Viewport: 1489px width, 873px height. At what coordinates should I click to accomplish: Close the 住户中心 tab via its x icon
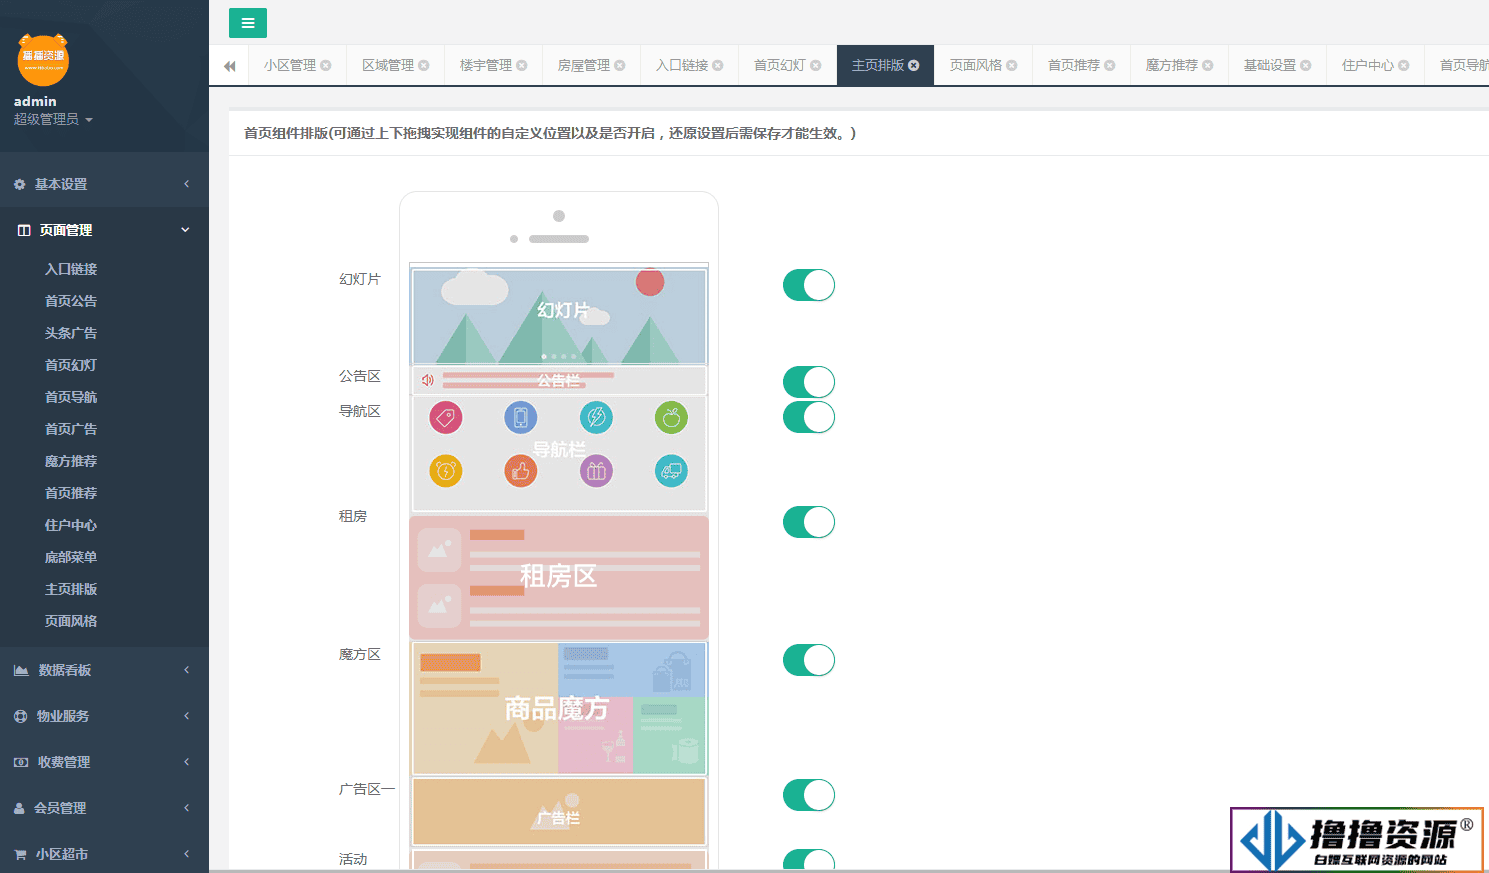1404,65
